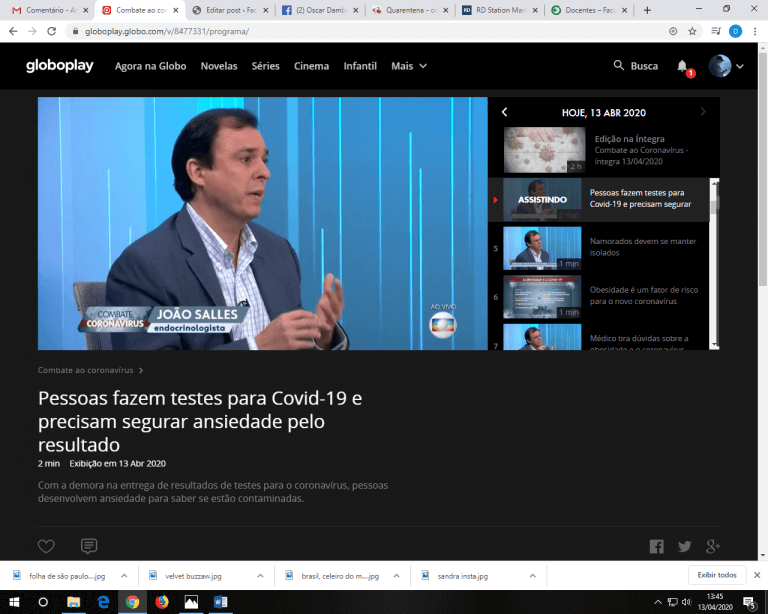This screenshot has height=614, width=768.
Task: Open File Explorer from taskbar
Action: coord(73,602)
